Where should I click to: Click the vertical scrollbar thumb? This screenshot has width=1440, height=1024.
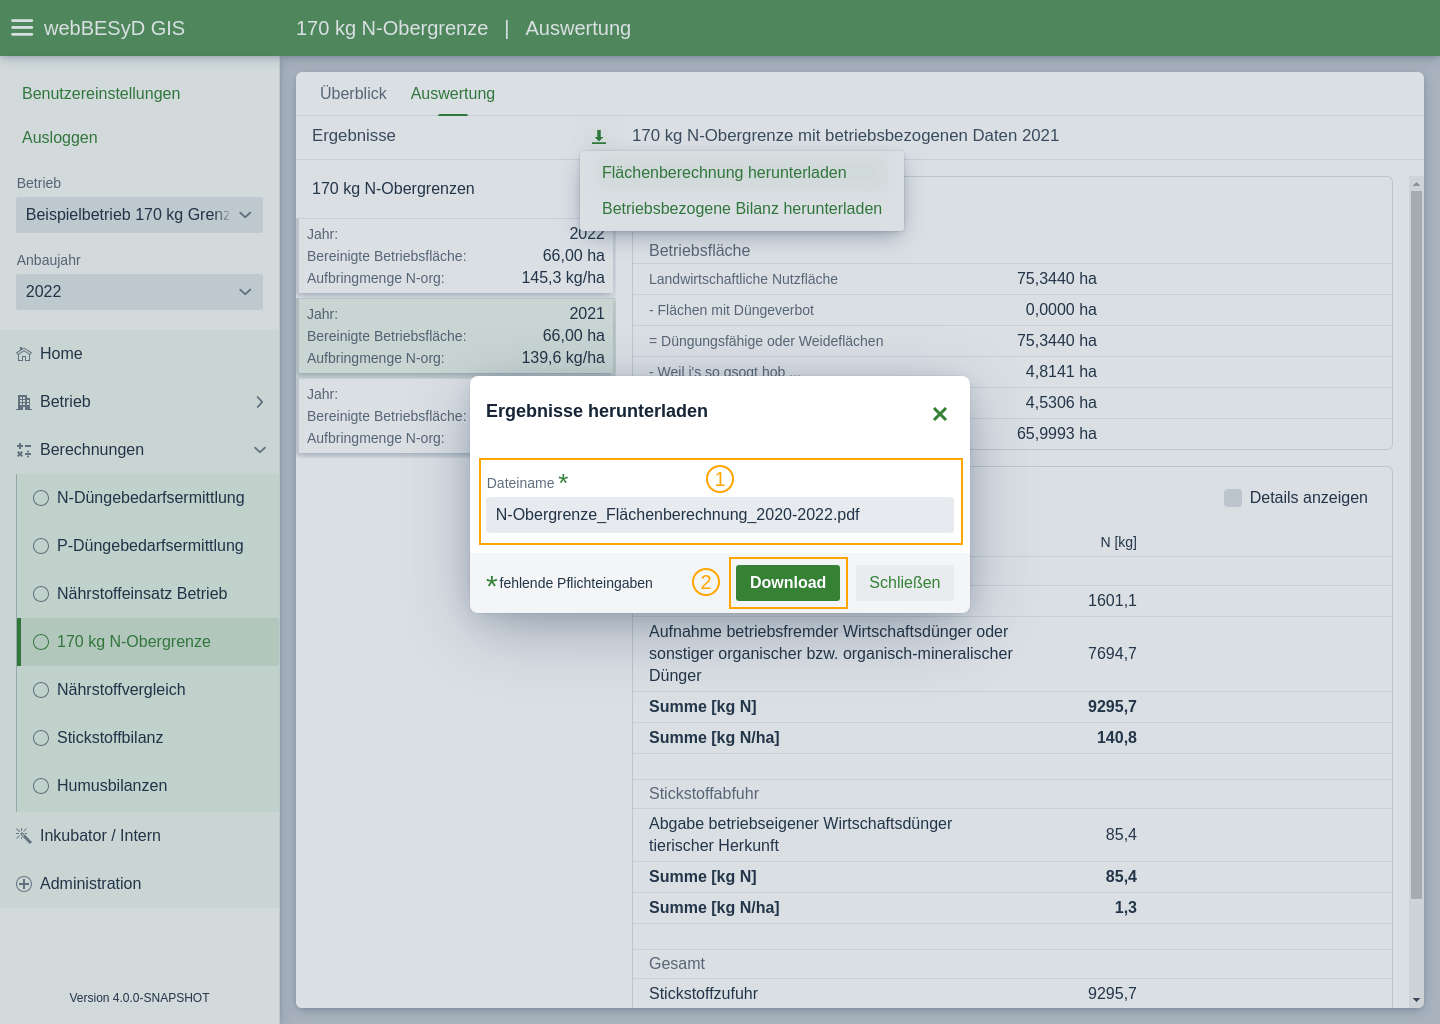coord(1416,545)
